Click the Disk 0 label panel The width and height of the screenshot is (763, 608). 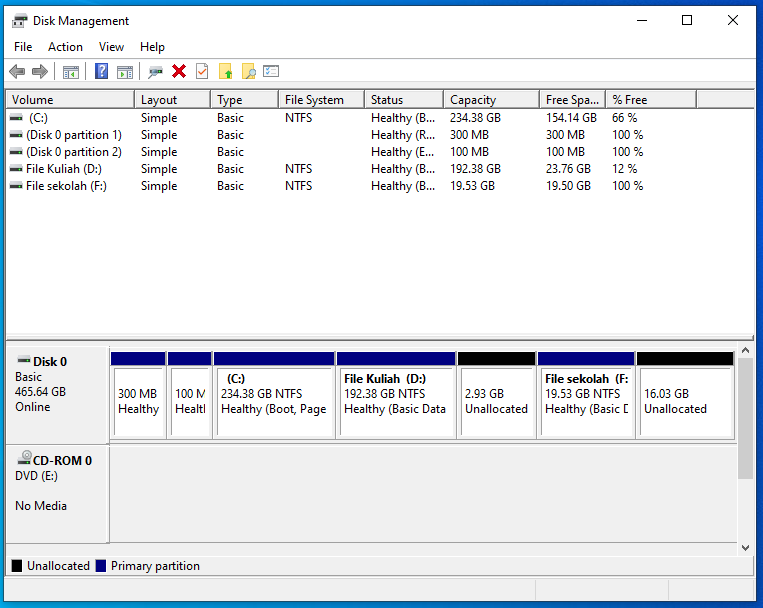click(x=57, y=393)
